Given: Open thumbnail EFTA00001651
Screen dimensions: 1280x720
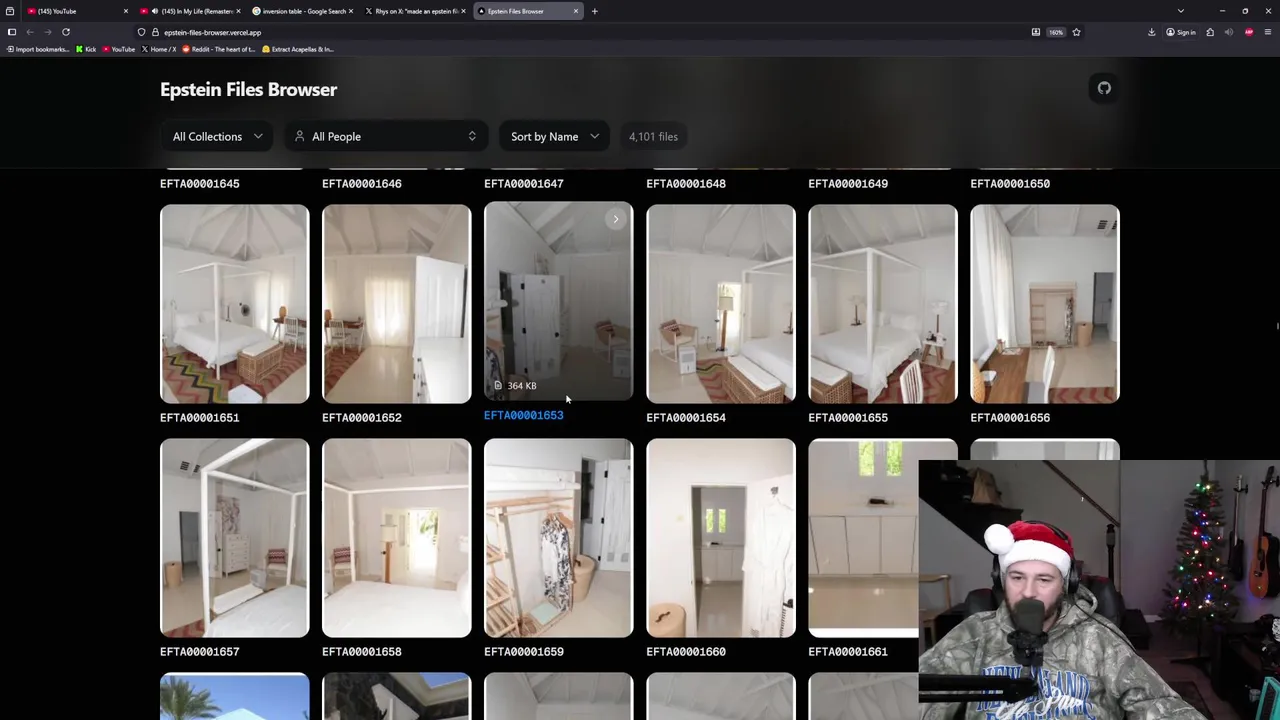Looking at the screenshot, I should pos(235,304).
